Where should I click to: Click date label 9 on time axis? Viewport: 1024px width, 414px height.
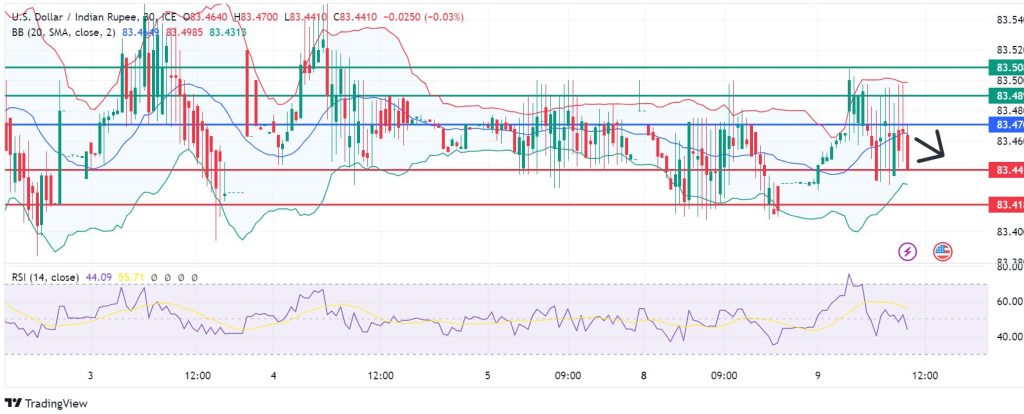818,375
